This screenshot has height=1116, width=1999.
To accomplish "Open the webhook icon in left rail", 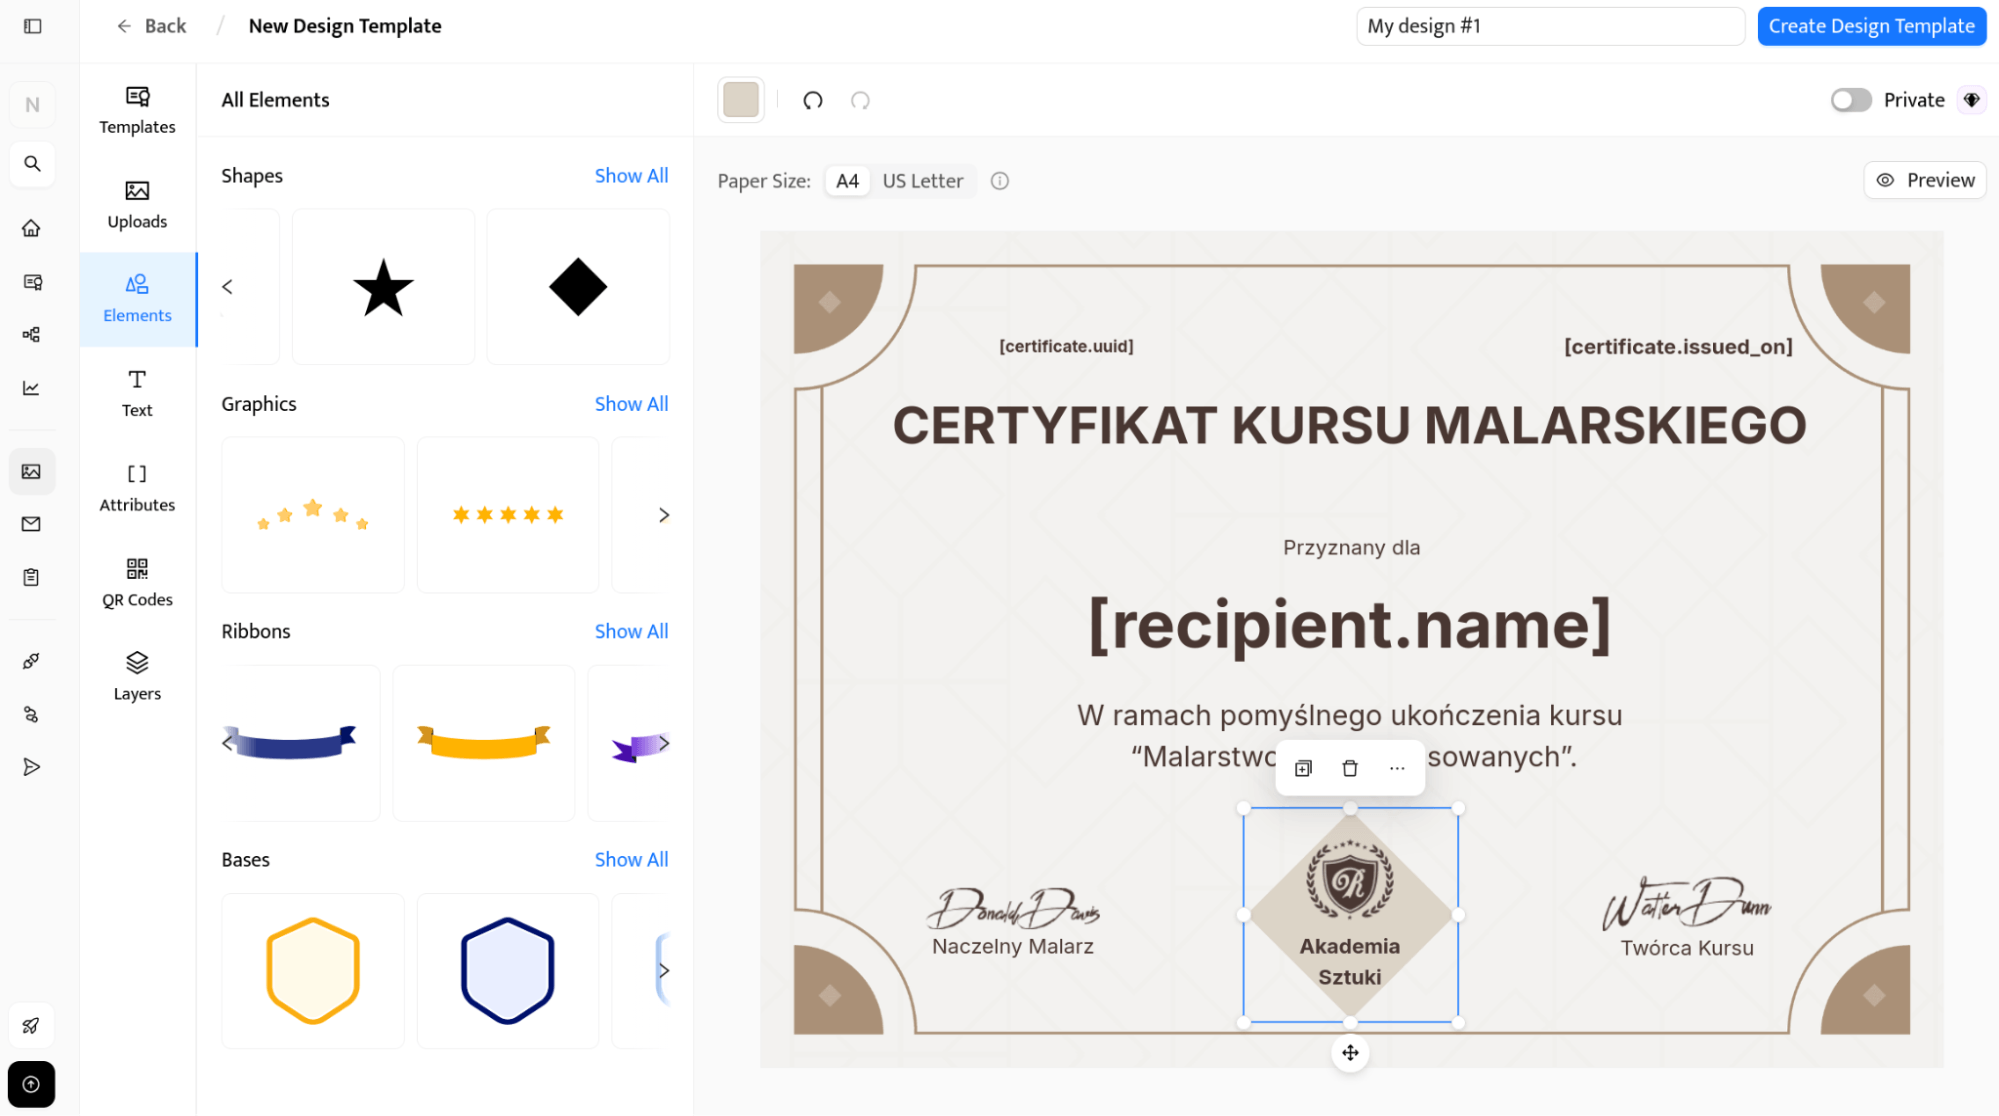I will pyautogui.click(x=32, y=714).
